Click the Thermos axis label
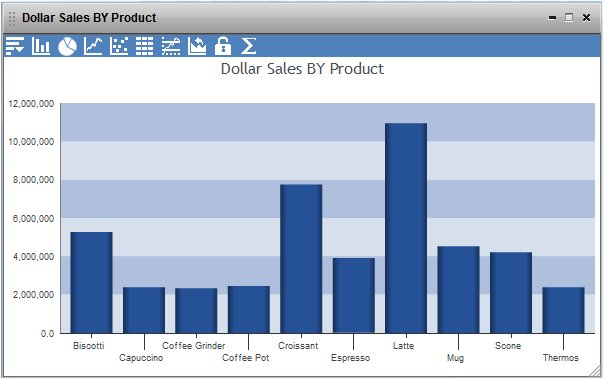This screenshot has height=379, width=604. point(560,358)
